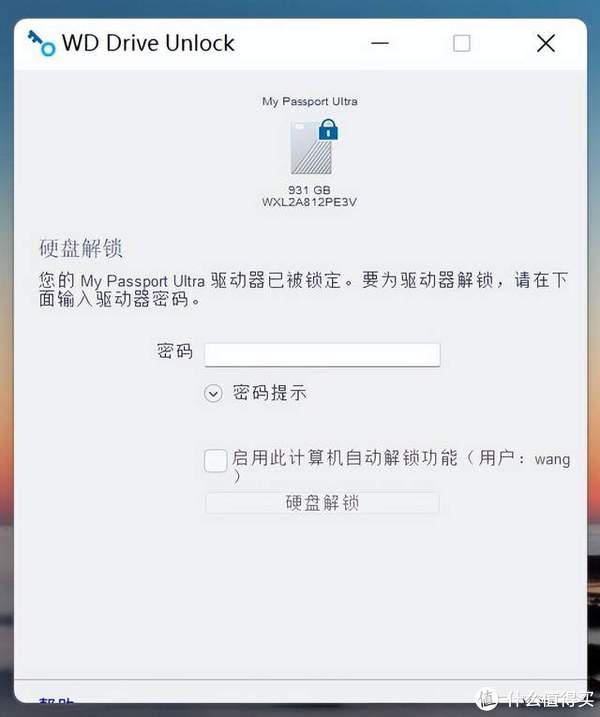Select the My Passport Ultra drive icon
This screenshot has height=717, width=600.
coord(311,148)
